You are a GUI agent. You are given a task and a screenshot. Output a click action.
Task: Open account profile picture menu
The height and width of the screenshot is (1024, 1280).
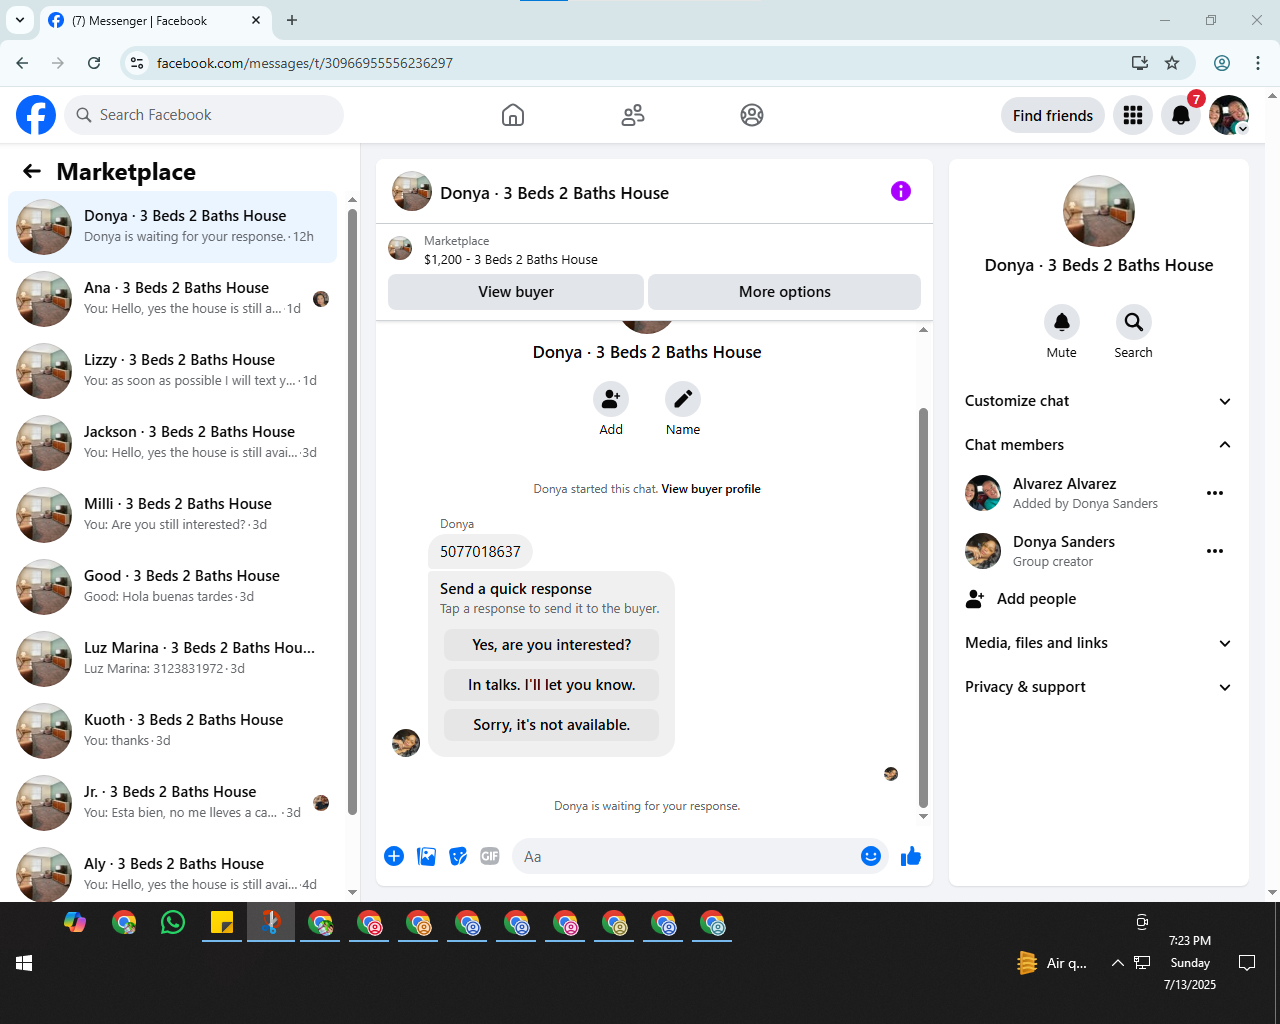[x=1229, y=115]
